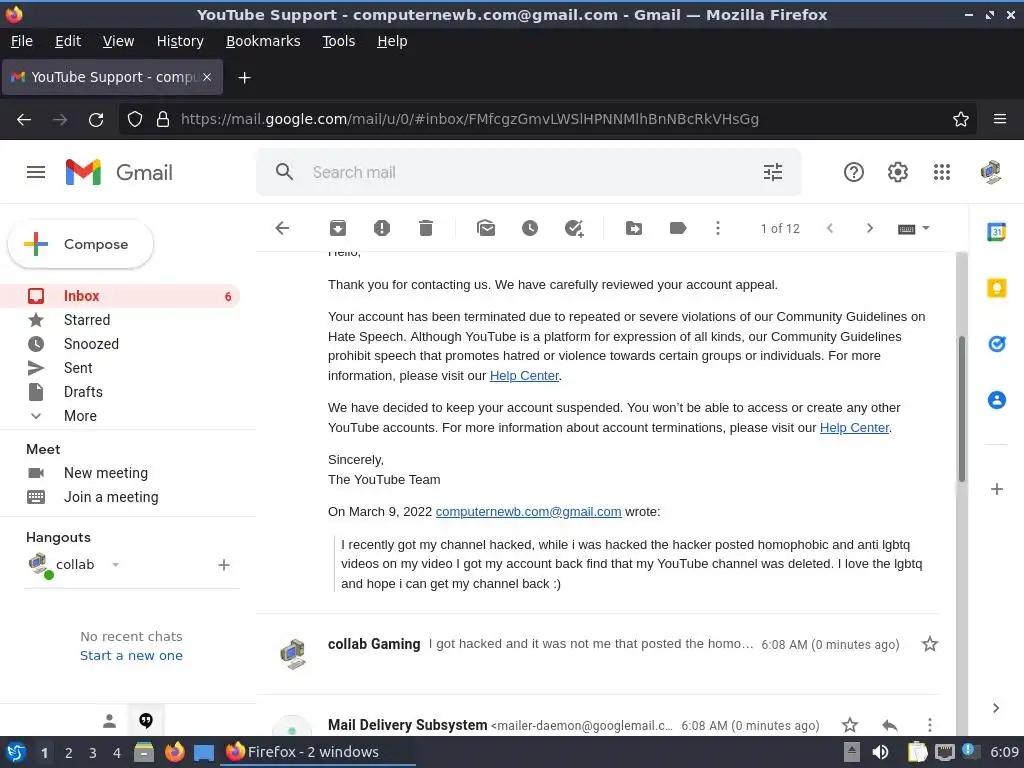Hide the side panel chevron
The height and width of the screenshot is (768, 1024).
[996, 708]
